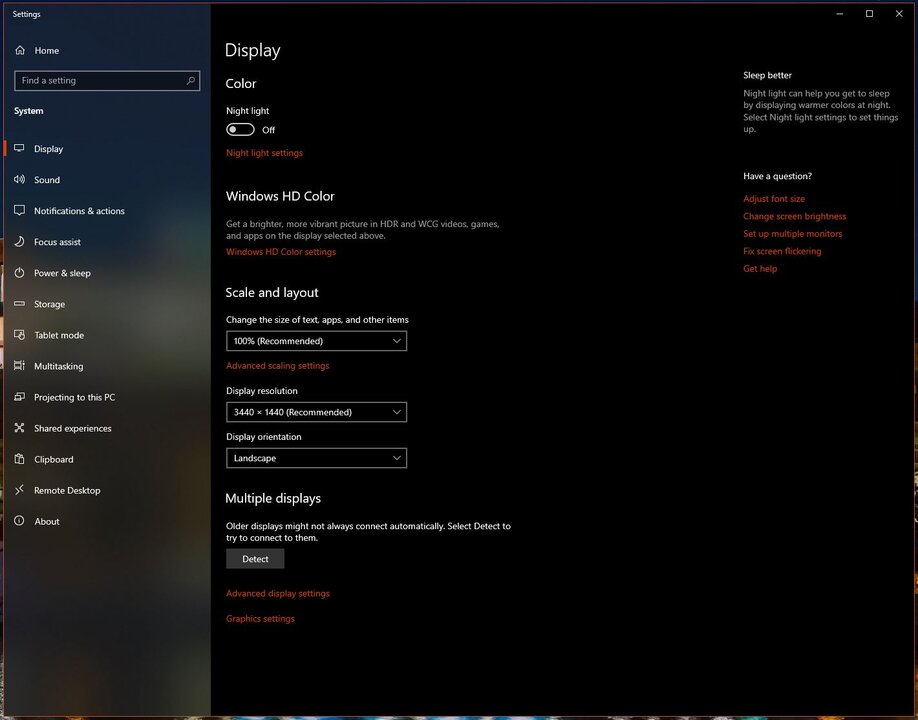Open the Display orientation dropdown
918x720 pixels.
click(x=316, y=458)
